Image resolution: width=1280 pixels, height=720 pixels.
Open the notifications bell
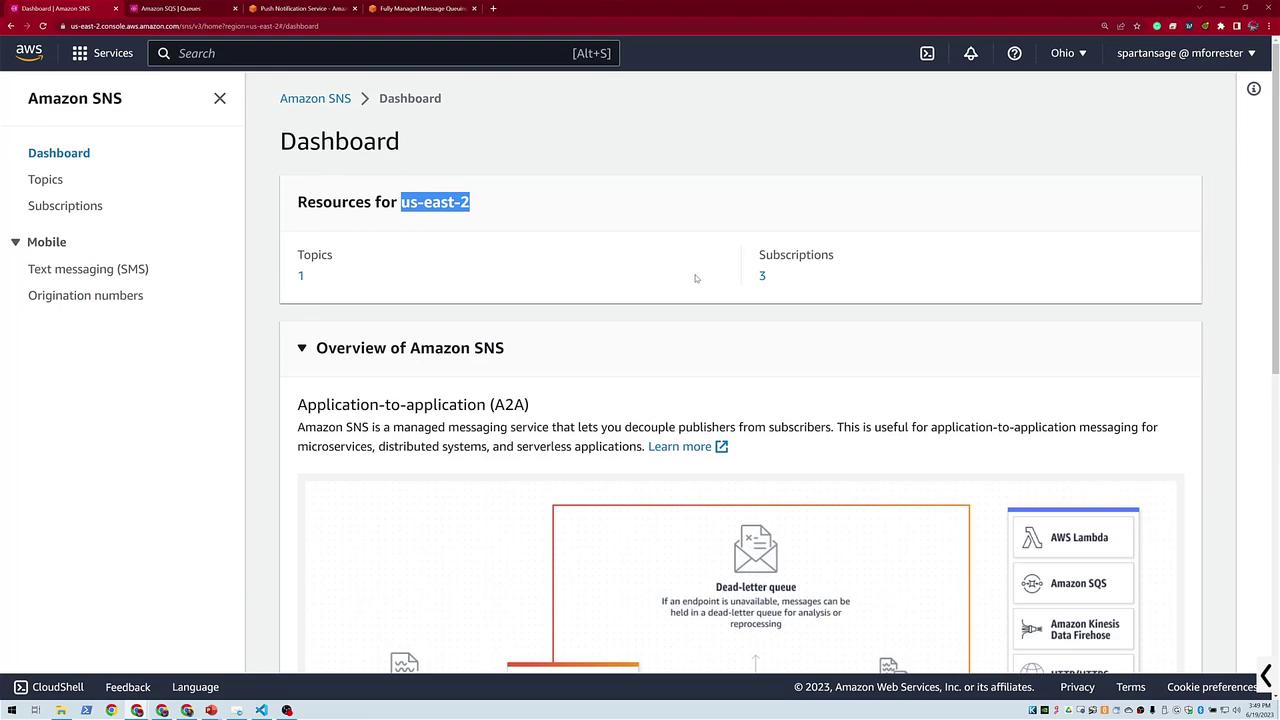[x=970, y=53]
